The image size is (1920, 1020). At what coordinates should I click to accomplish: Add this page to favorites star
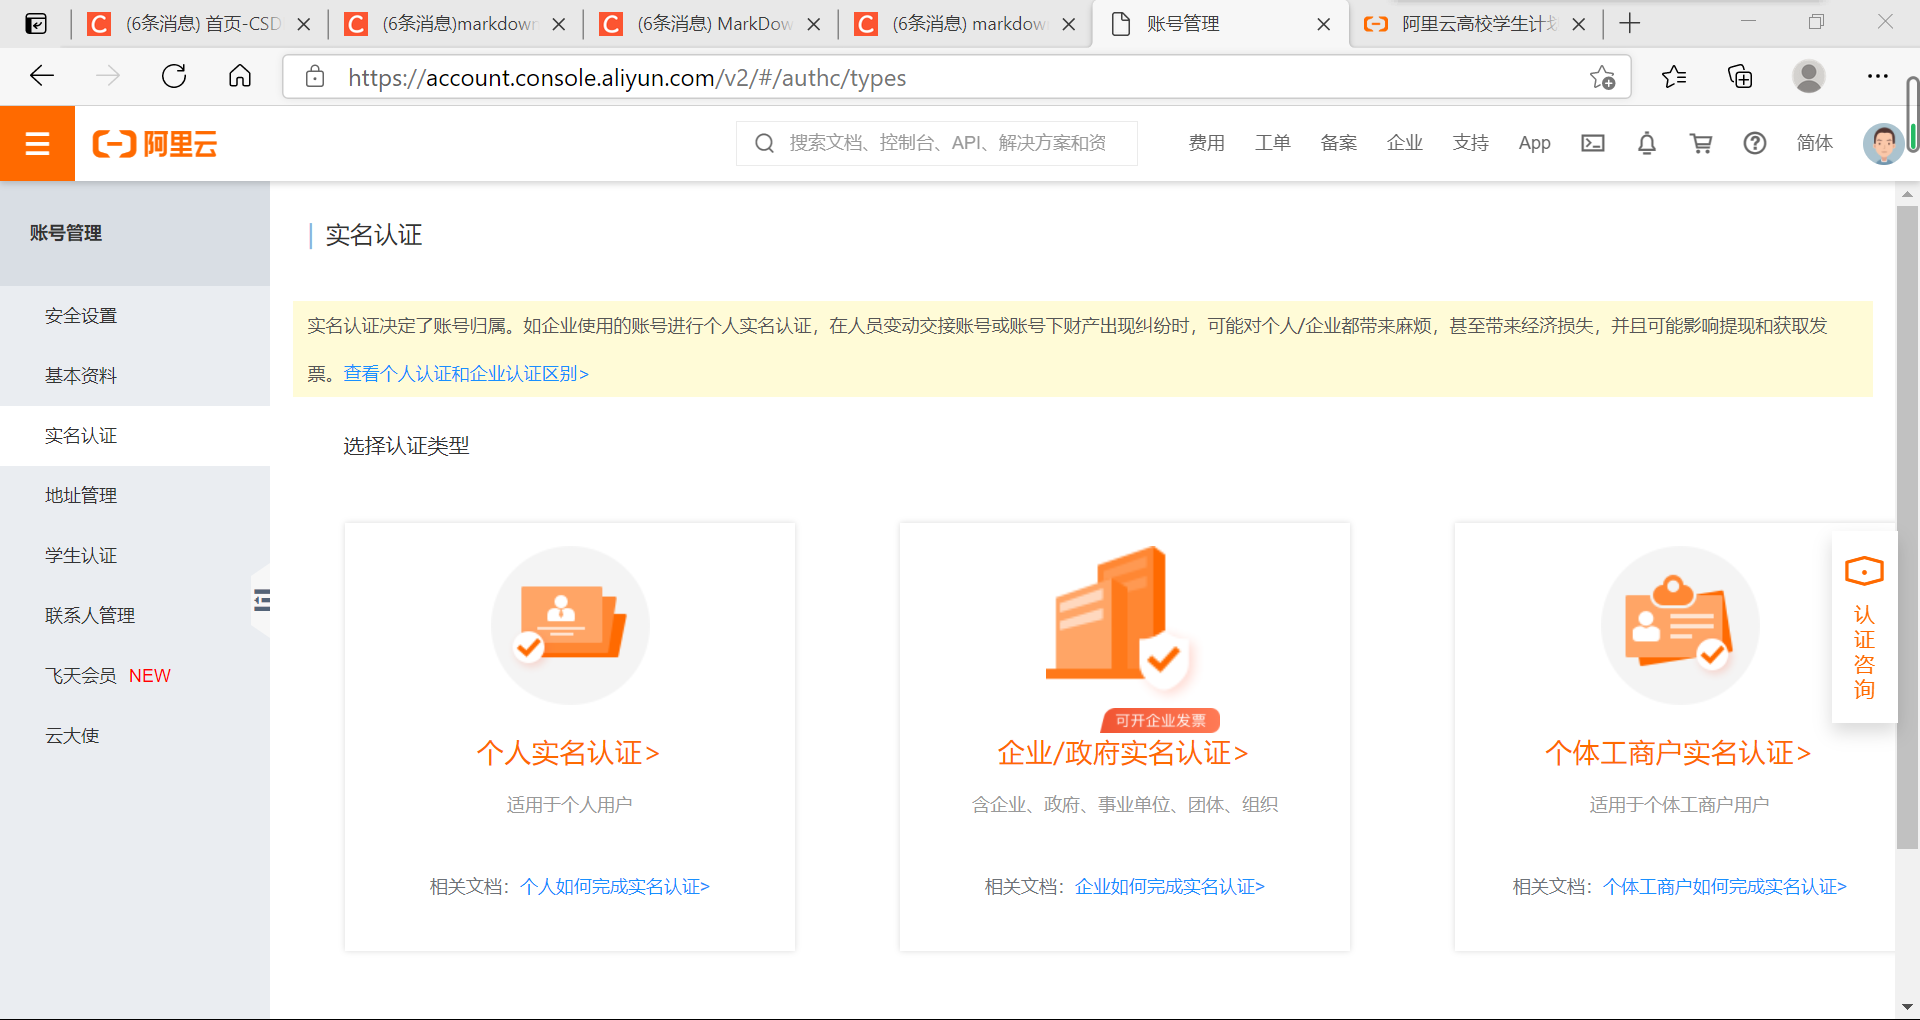click(1603, 77)
